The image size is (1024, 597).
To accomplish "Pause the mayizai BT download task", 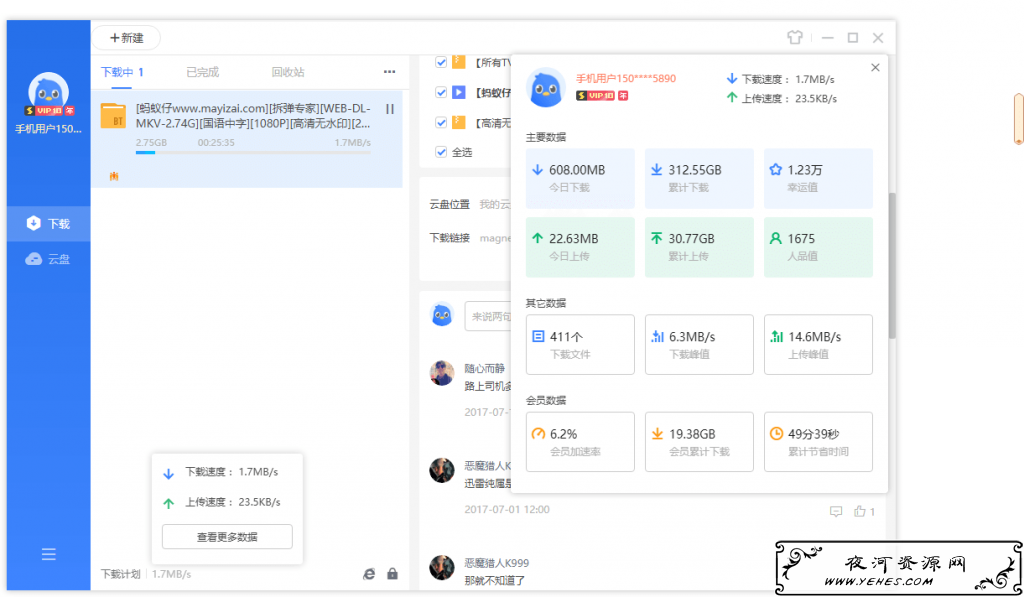I will (390, 109).
